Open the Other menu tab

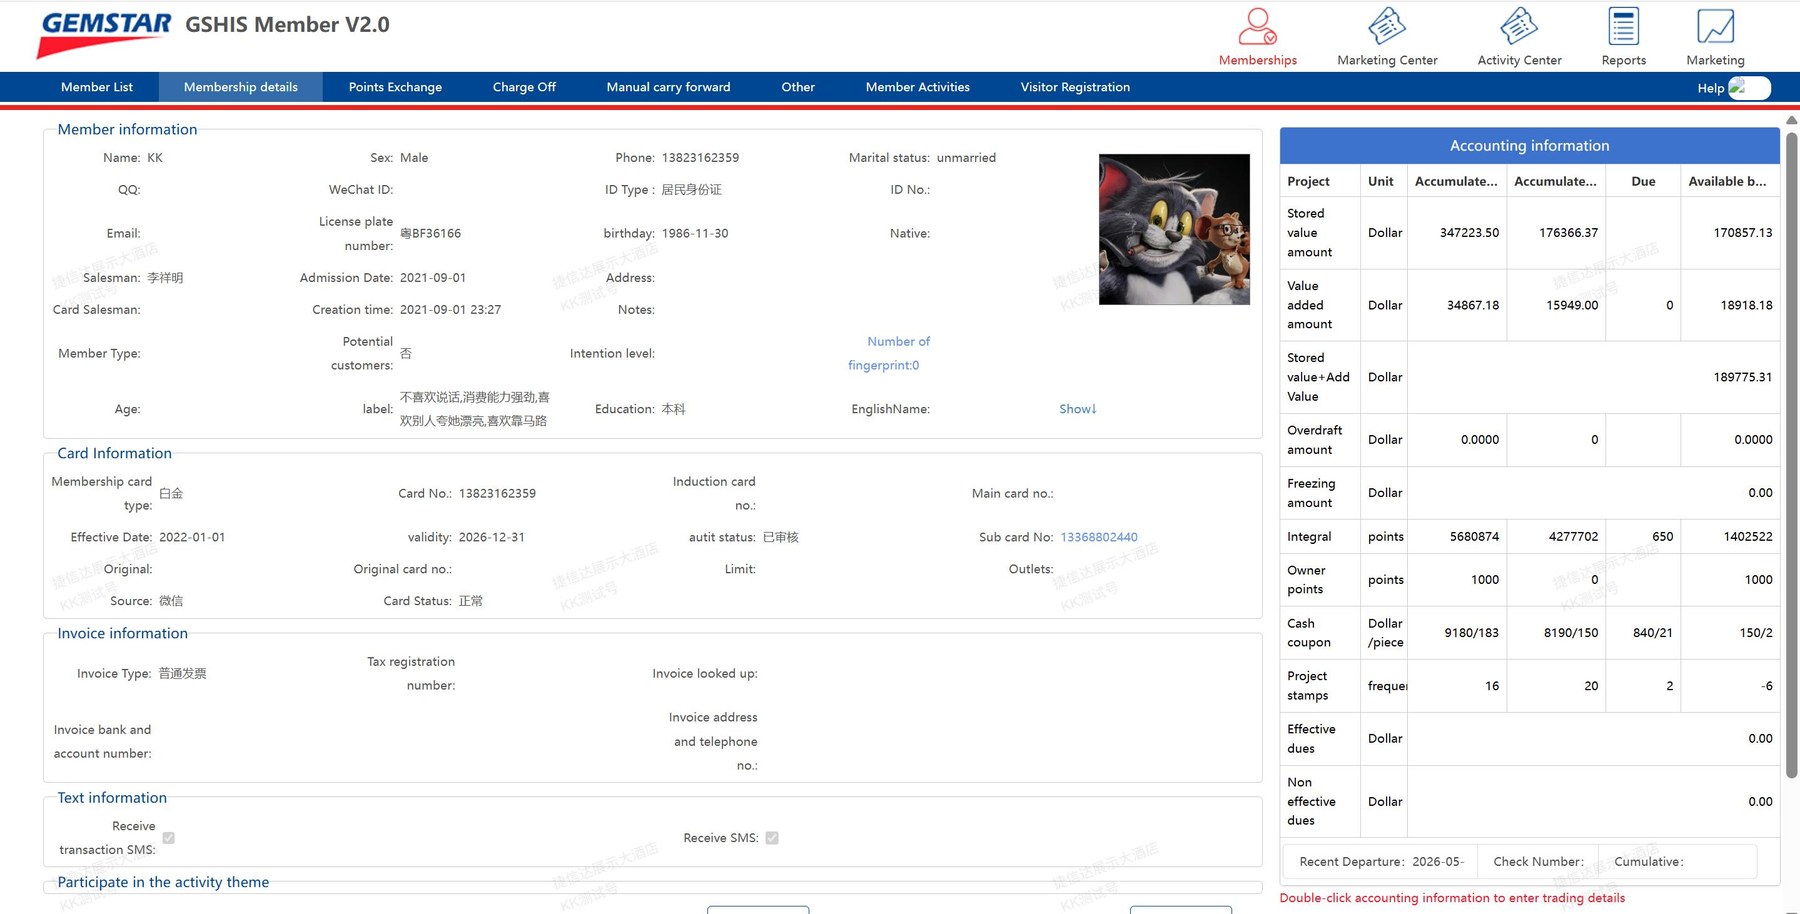(798, 87)
